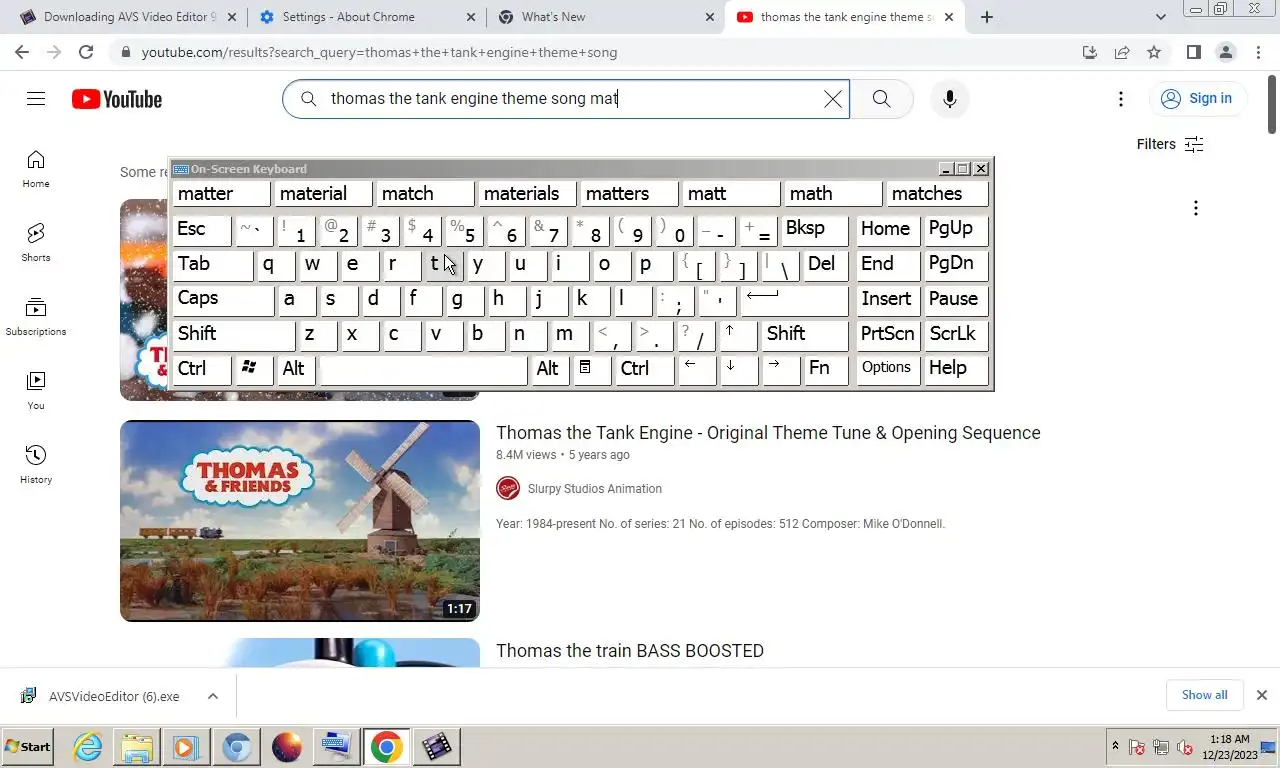
Task: Toggle the left Ctrl key on the keyboard
Action: pyautogui.click(x=202, y=369)
